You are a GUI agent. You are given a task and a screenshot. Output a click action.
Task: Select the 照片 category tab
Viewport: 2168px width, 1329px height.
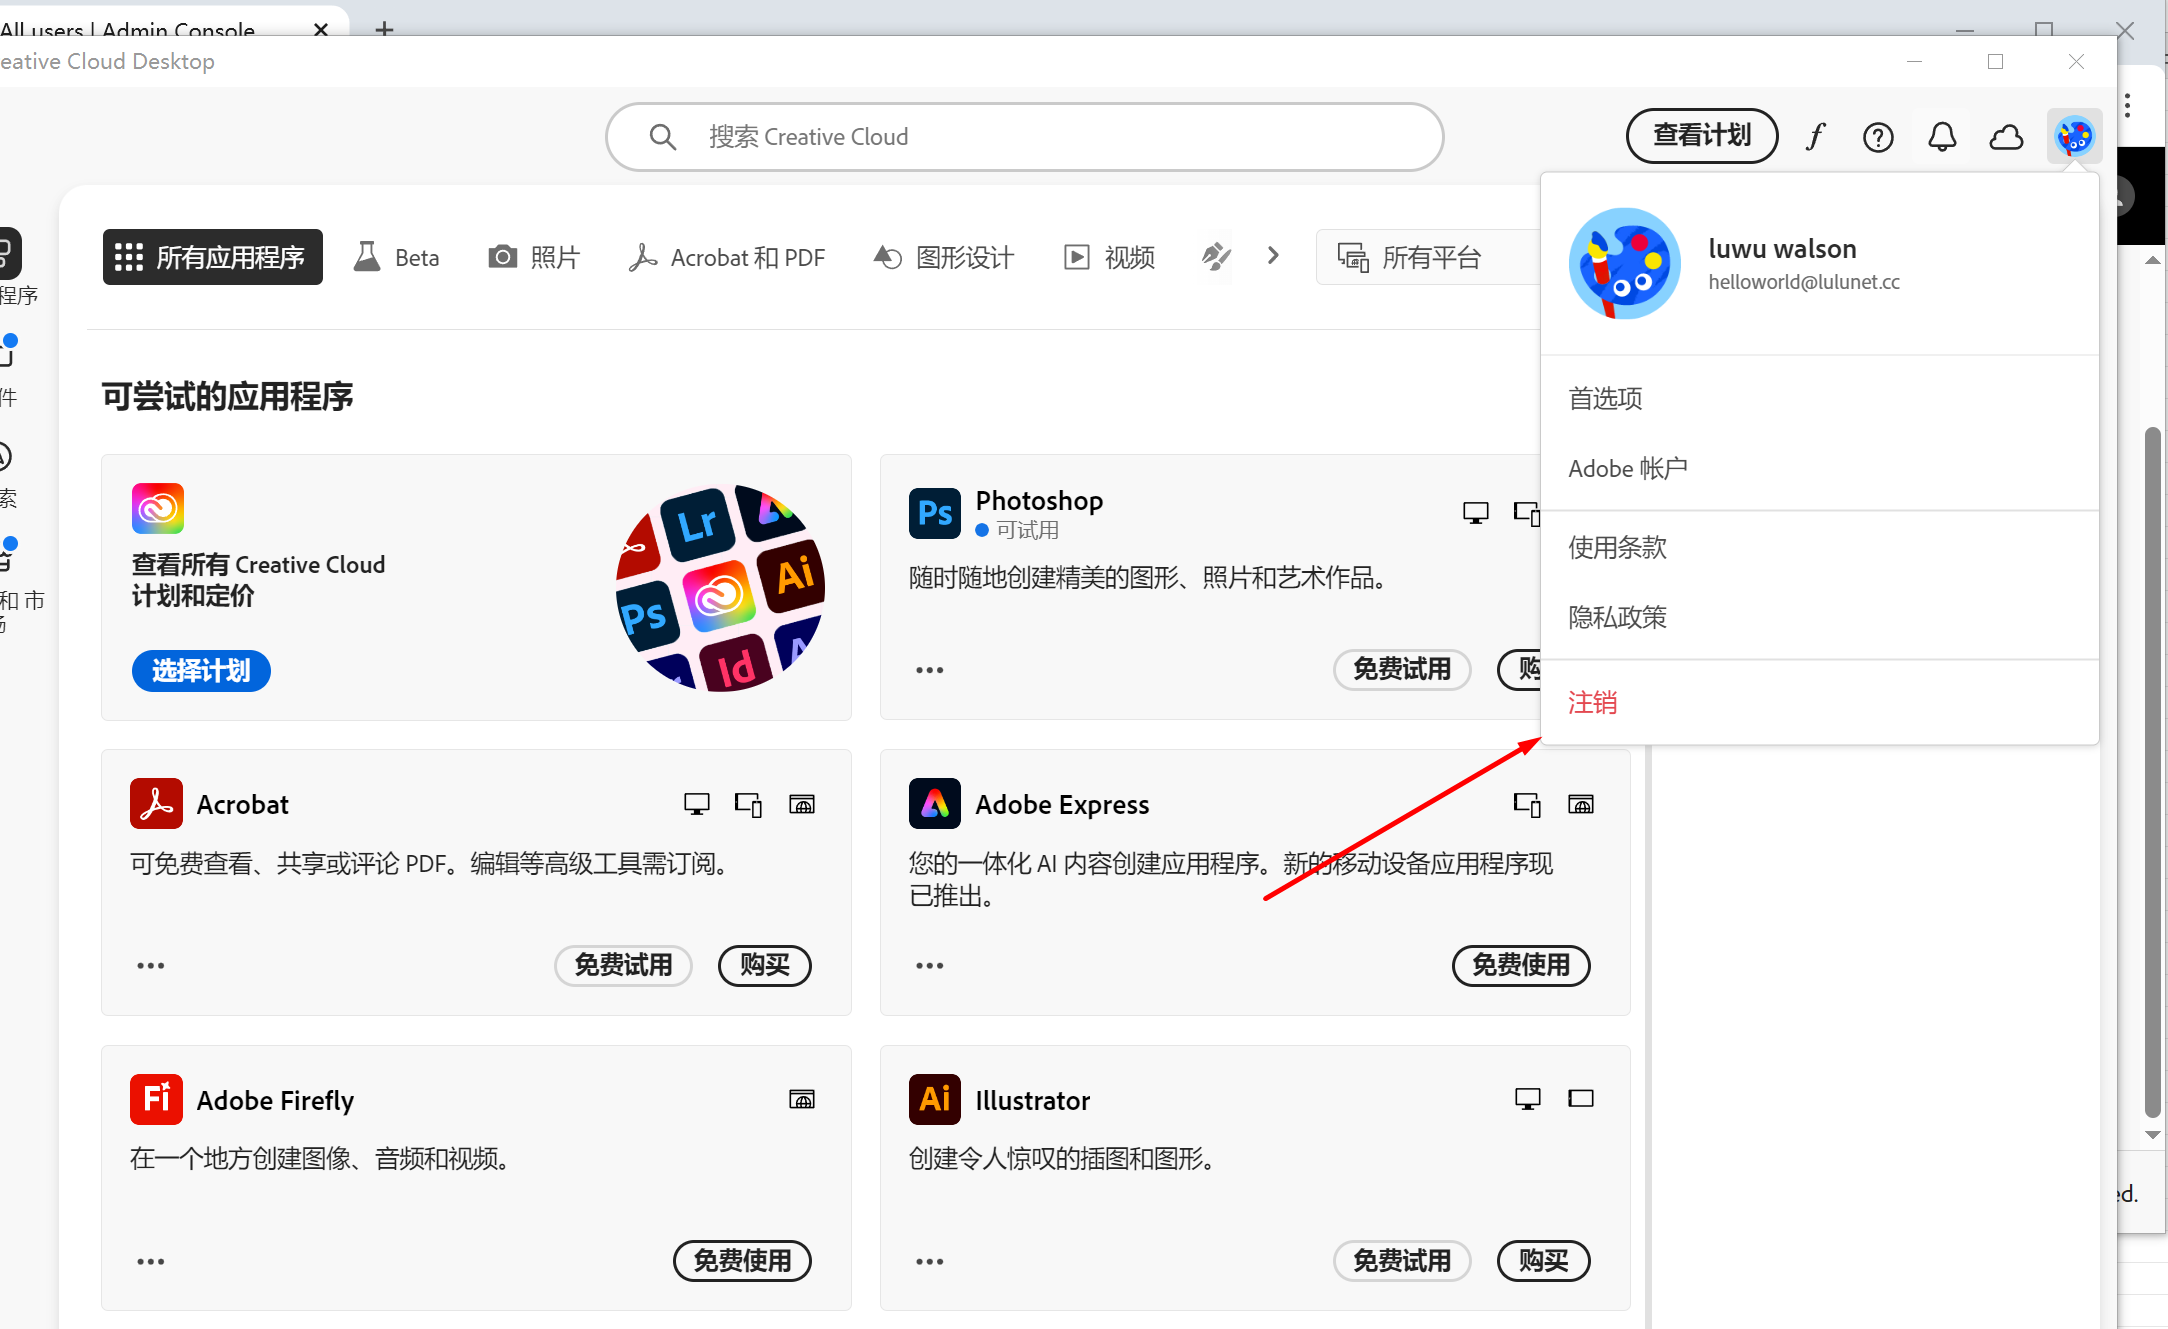[534, 257]
